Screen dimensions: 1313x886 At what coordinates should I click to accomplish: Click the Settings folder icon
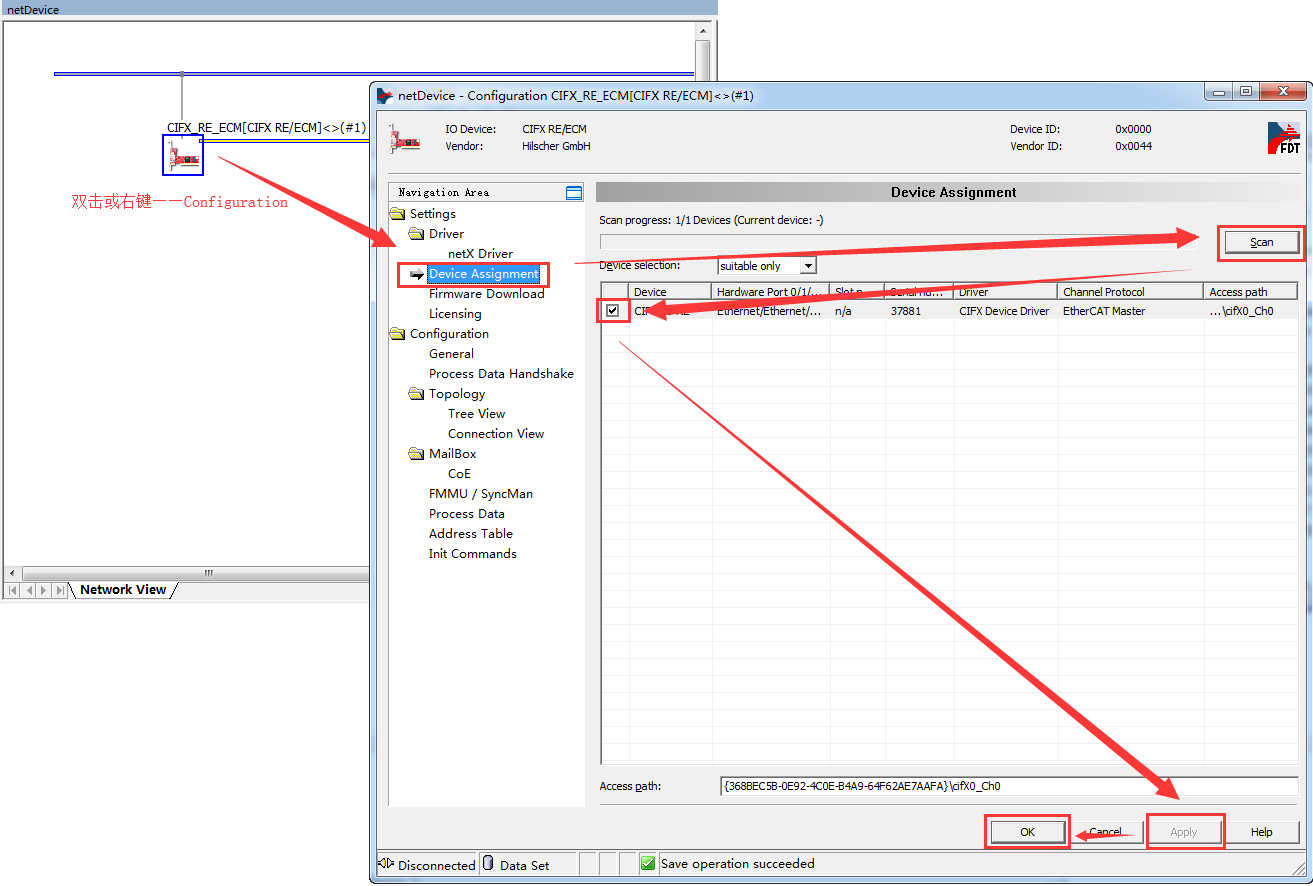coord(398,213)
